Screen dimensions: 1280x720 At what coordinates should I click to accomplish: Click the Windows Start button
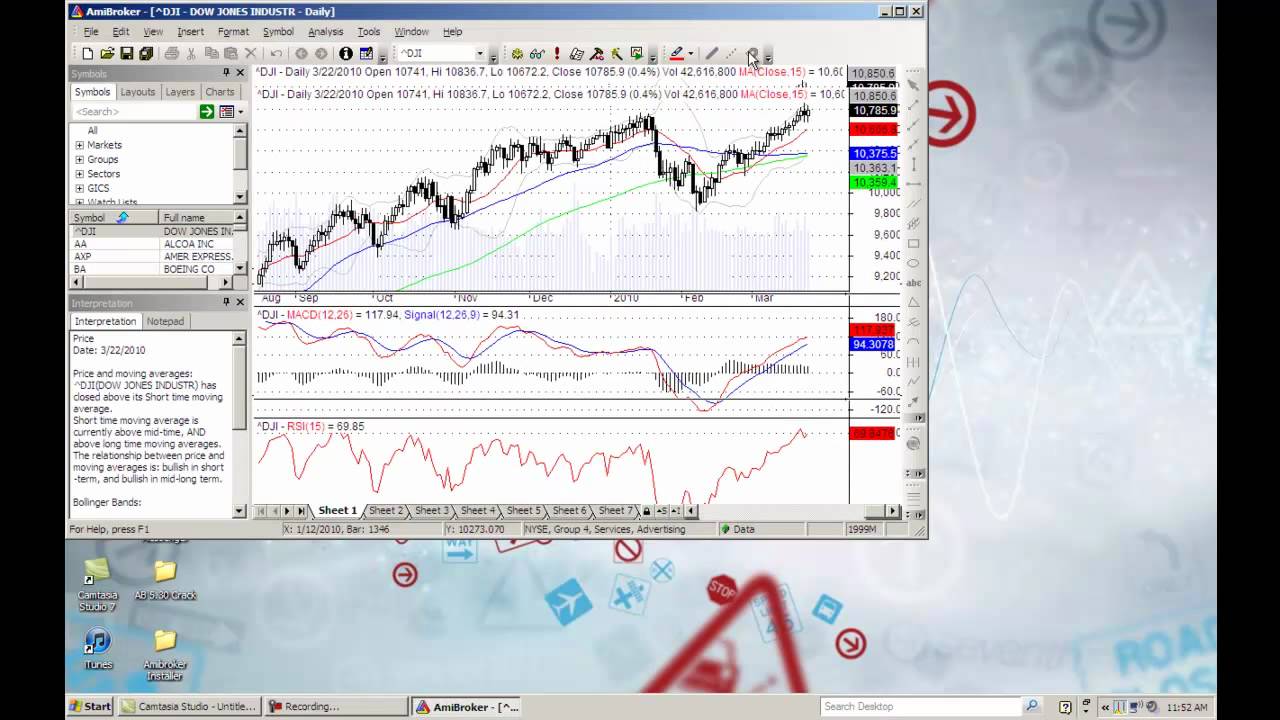90,706
